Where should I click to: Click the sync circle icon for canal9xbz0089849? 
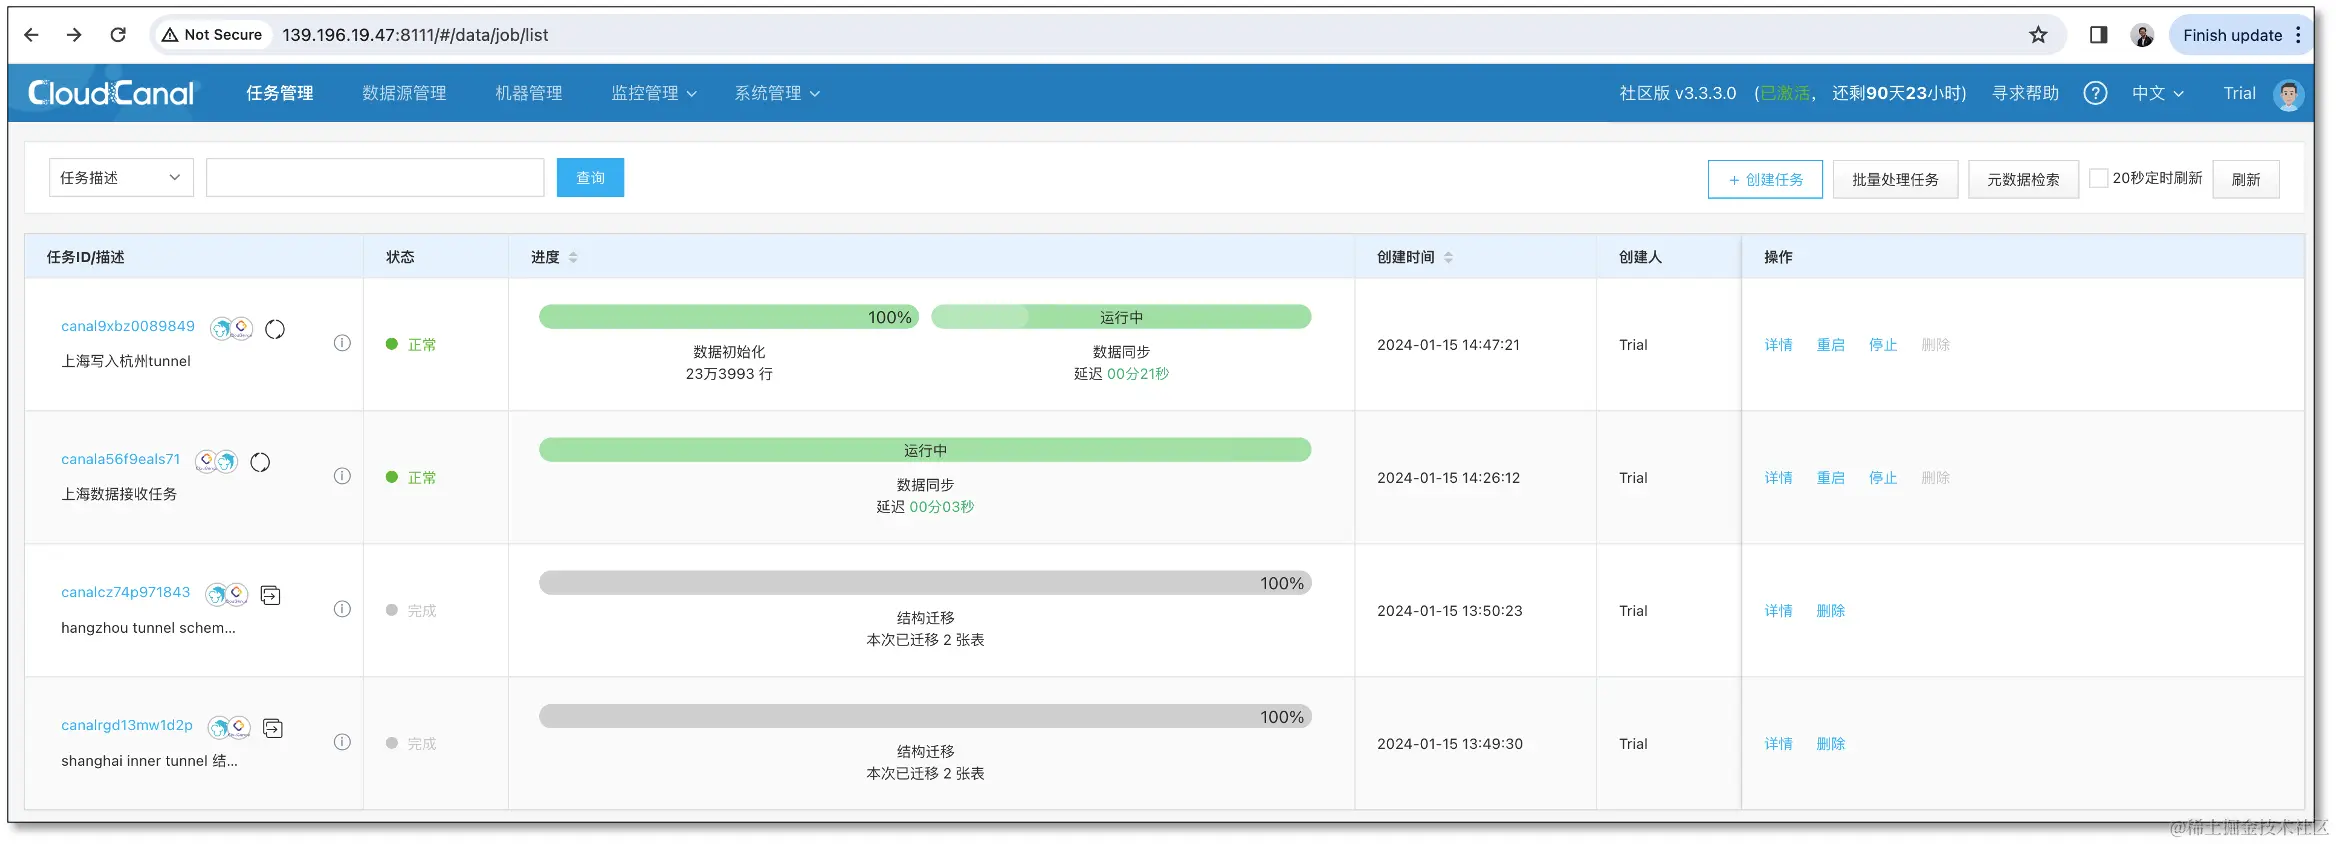point(275,329)
